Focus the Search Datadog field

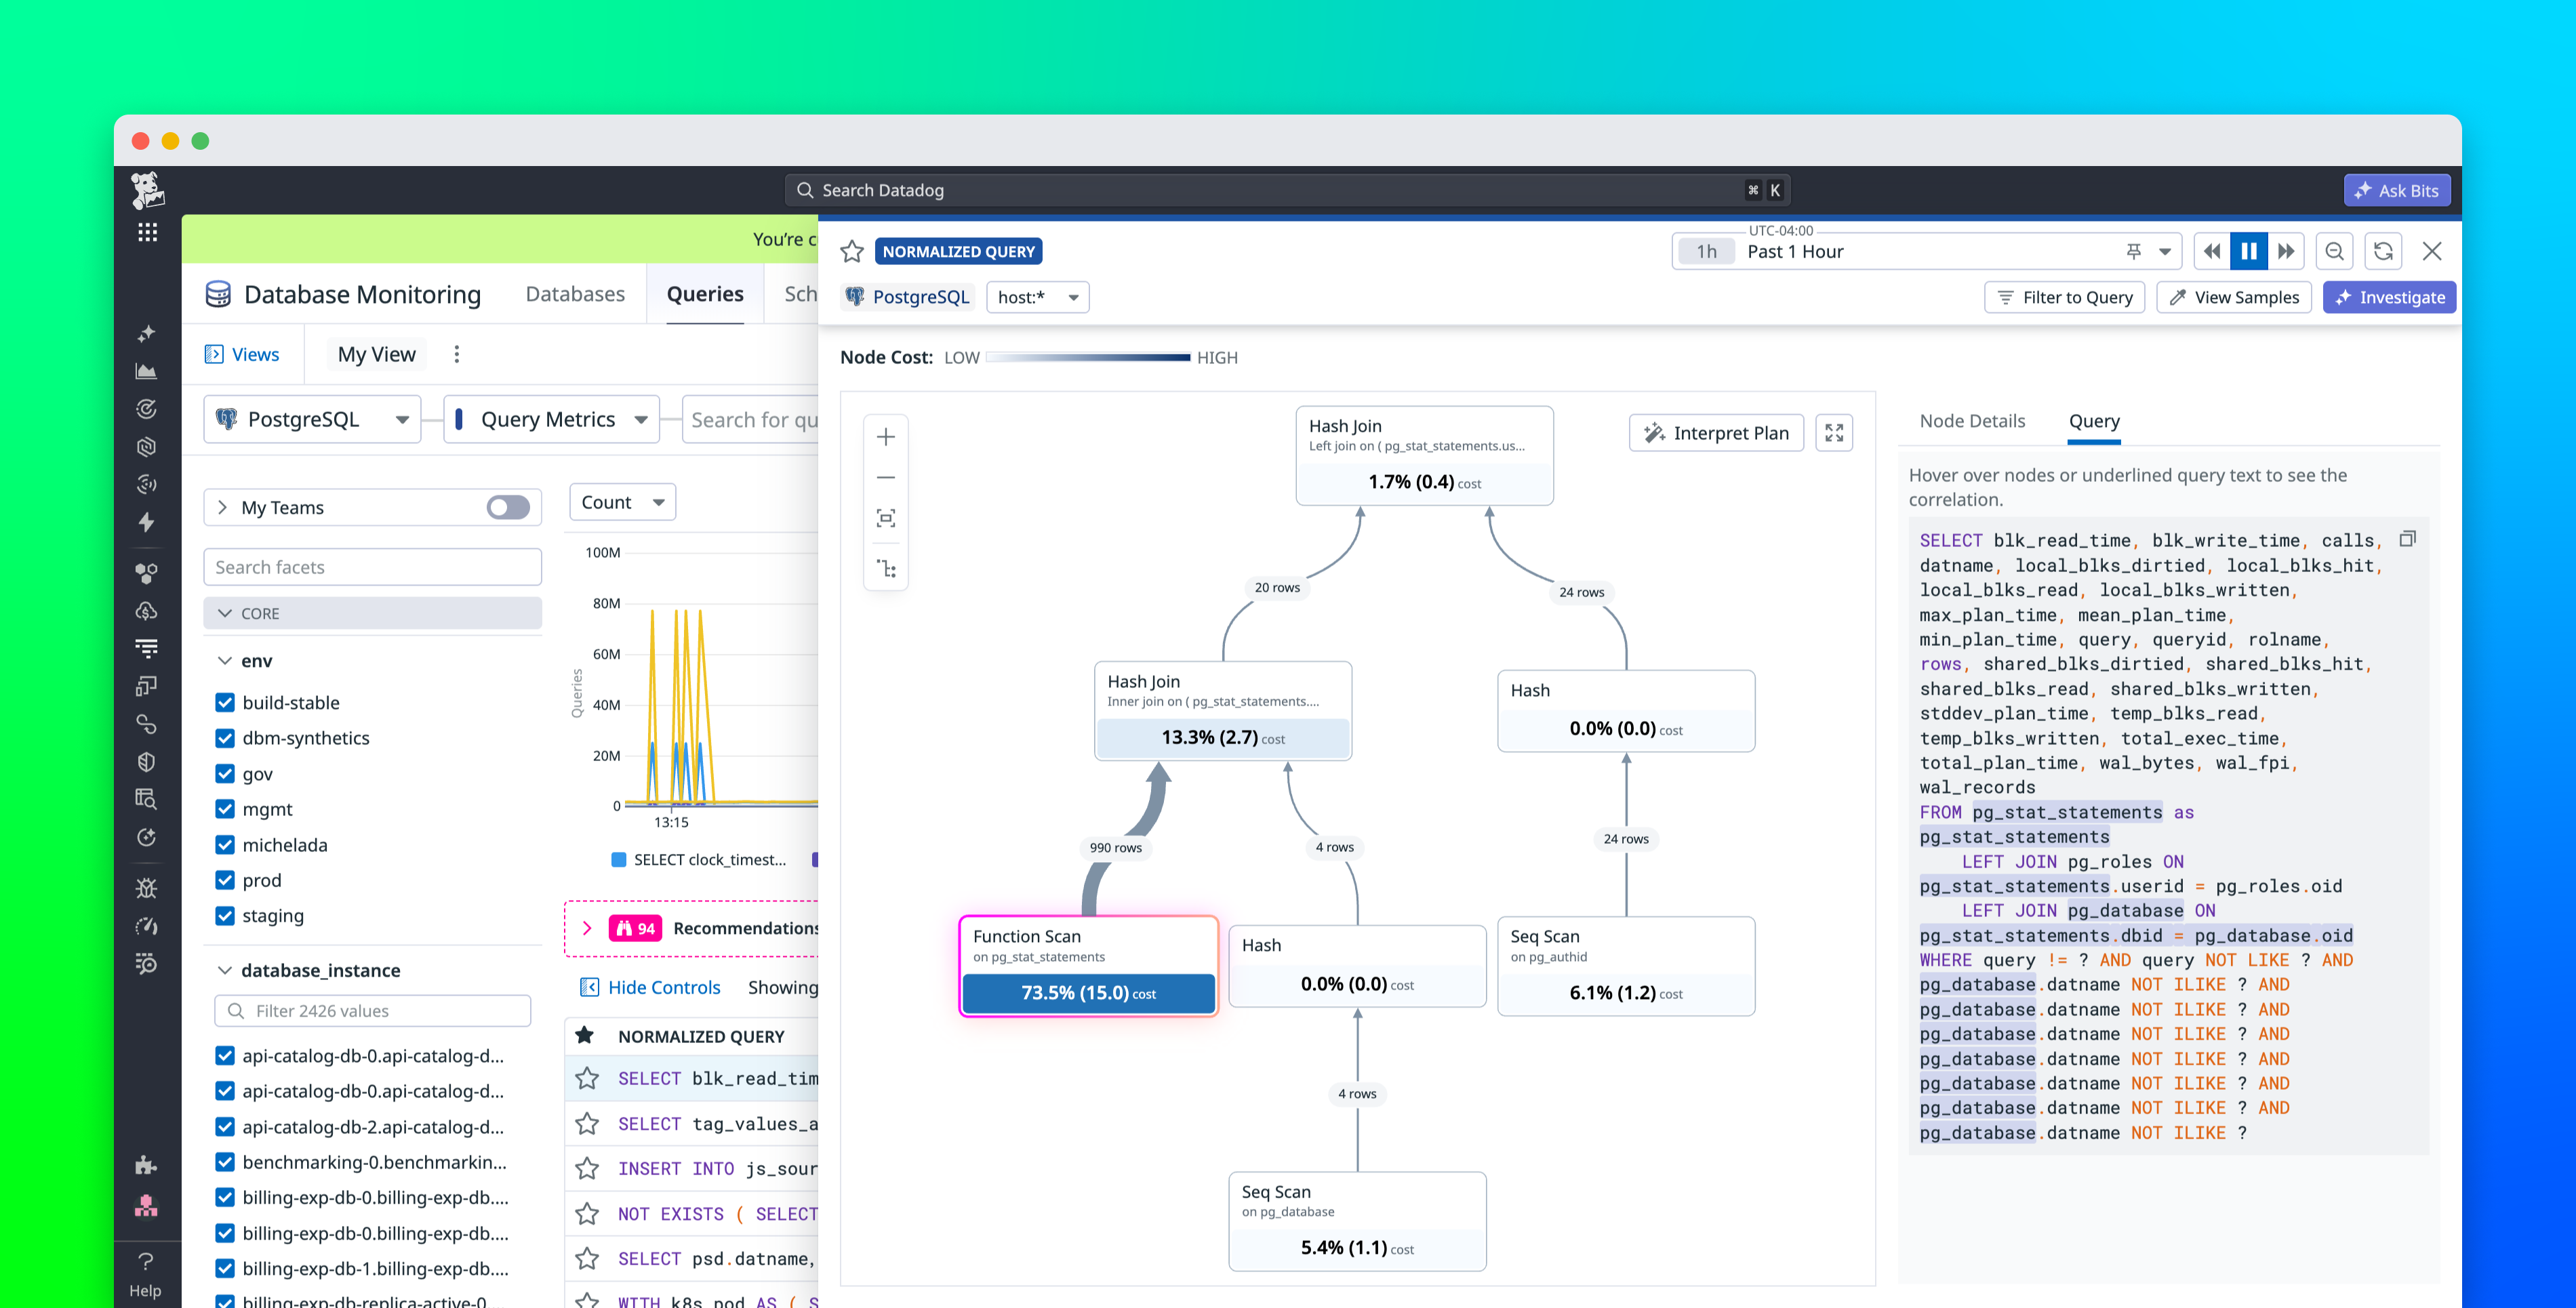[1288, 190]
